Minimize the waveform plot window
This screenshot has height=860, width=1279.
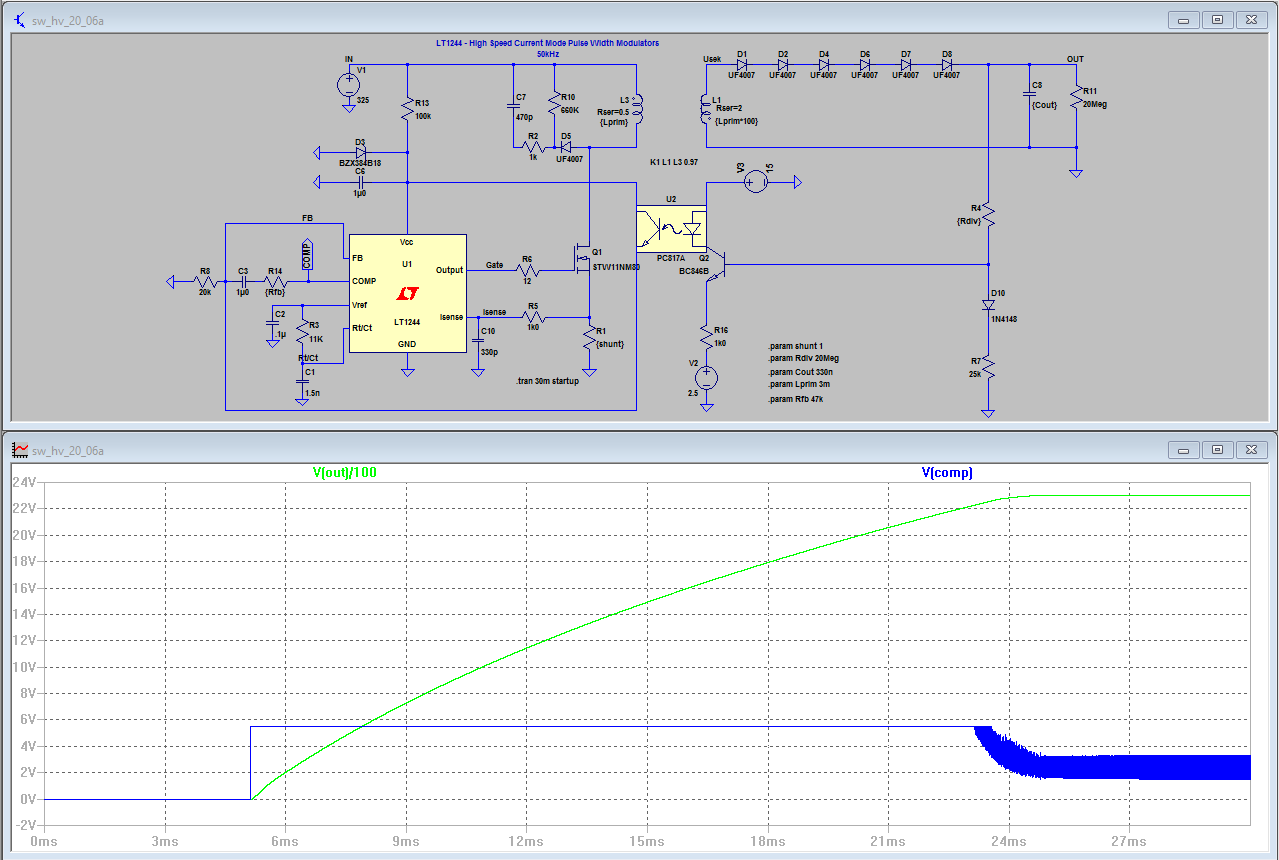(1185, 450)
